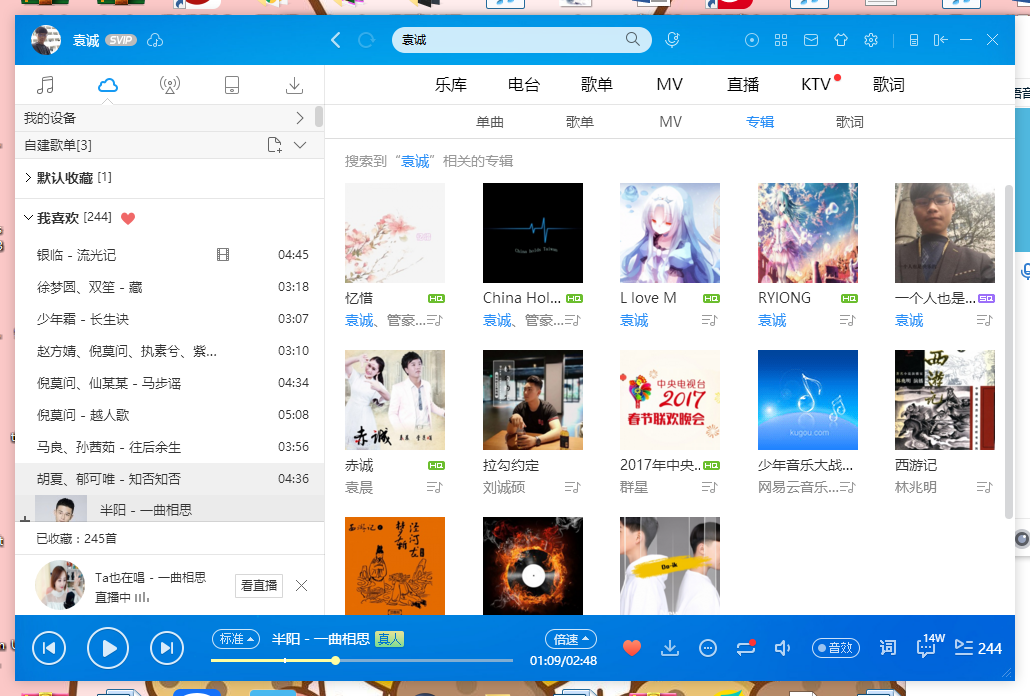Open listen-to-identify song microphone icon
This screenshot has width=1030, height=696.
coord(672,40)
